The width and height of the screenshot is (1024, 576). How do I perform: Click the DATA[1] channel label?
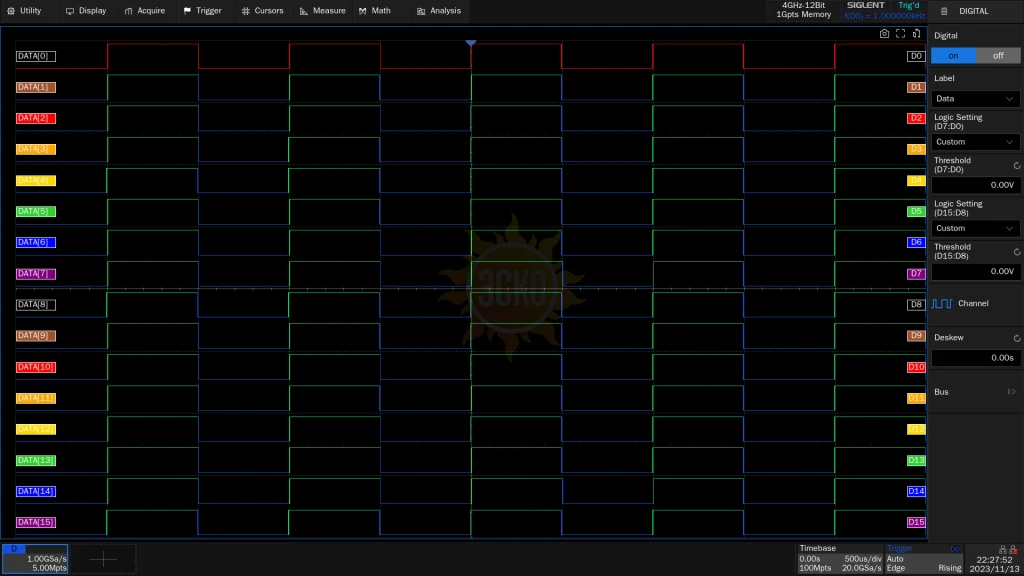point(36,87)
